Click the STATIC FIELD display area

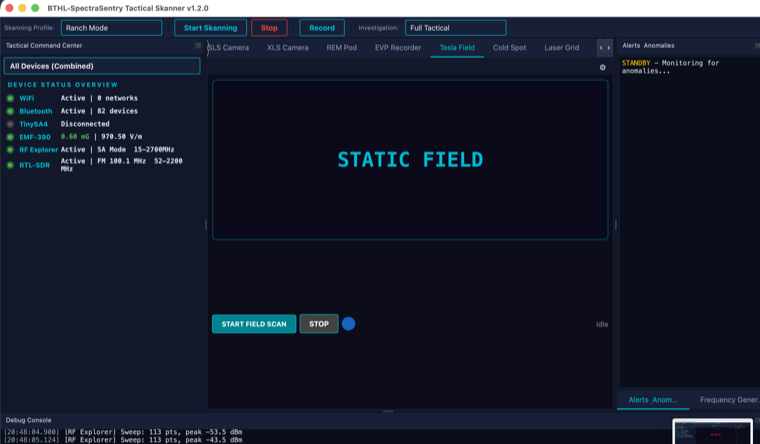(x=410, y=160)
